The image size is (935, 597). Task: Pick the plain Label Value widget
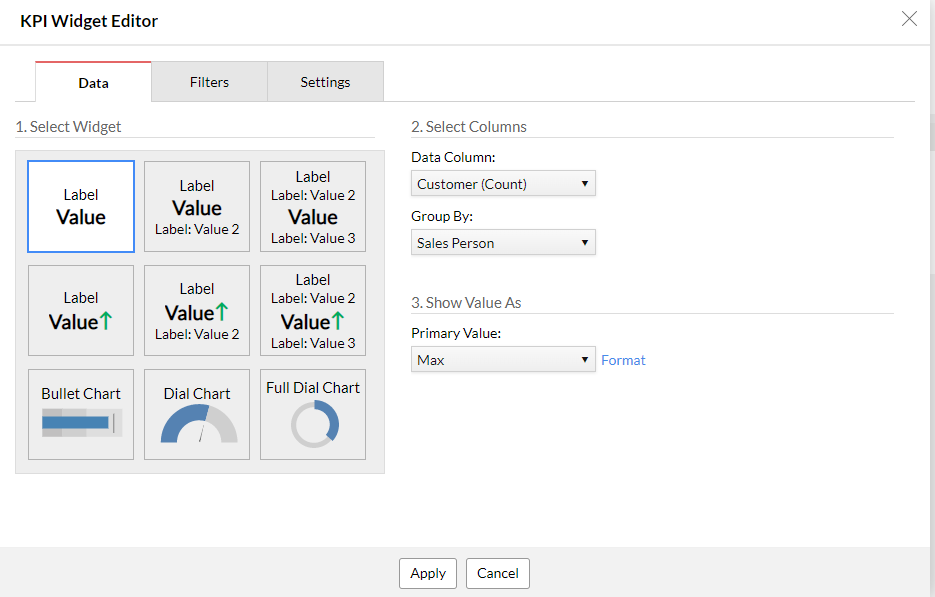(81, 207)
